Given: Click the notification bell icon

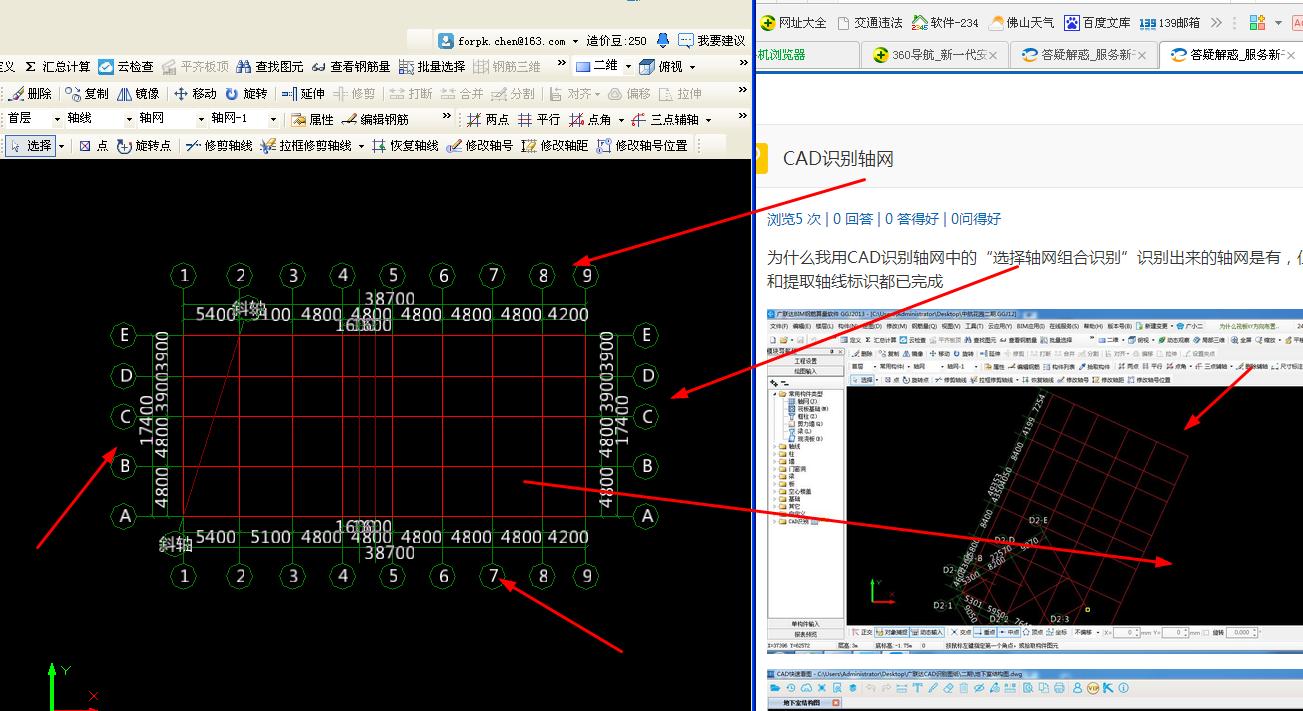Looking at the screenshot, I should pyautogui.click(x=662, y=40).
